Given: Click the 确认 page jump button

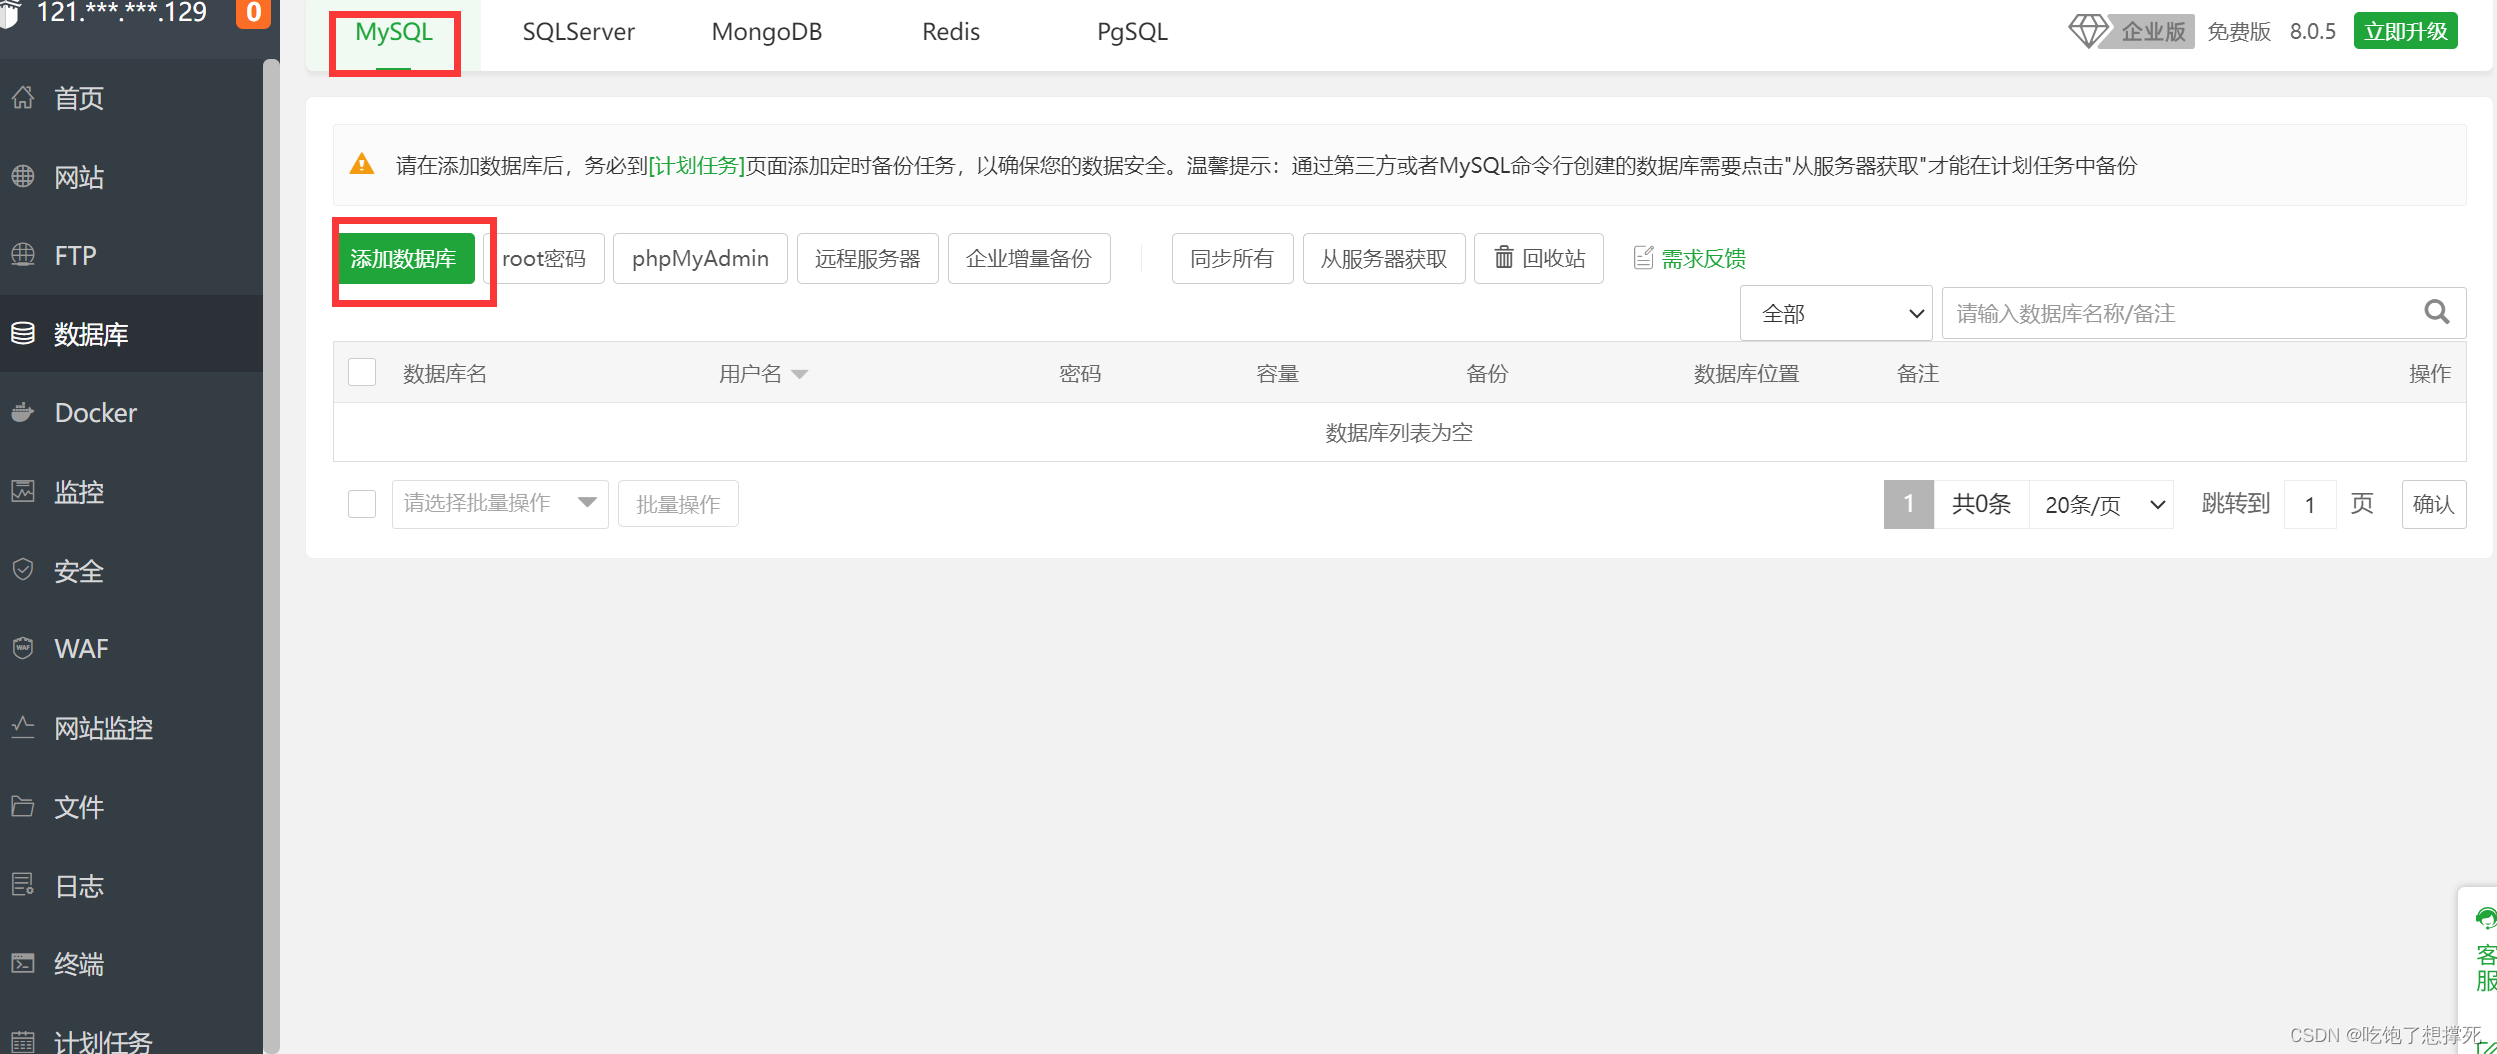Looking at the screenshot, I should pos(2434,504).
